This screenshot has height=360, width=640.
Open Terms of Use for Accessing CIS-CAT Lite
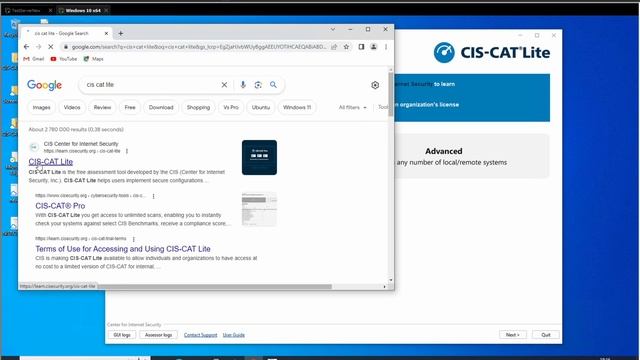coord(123,249)
